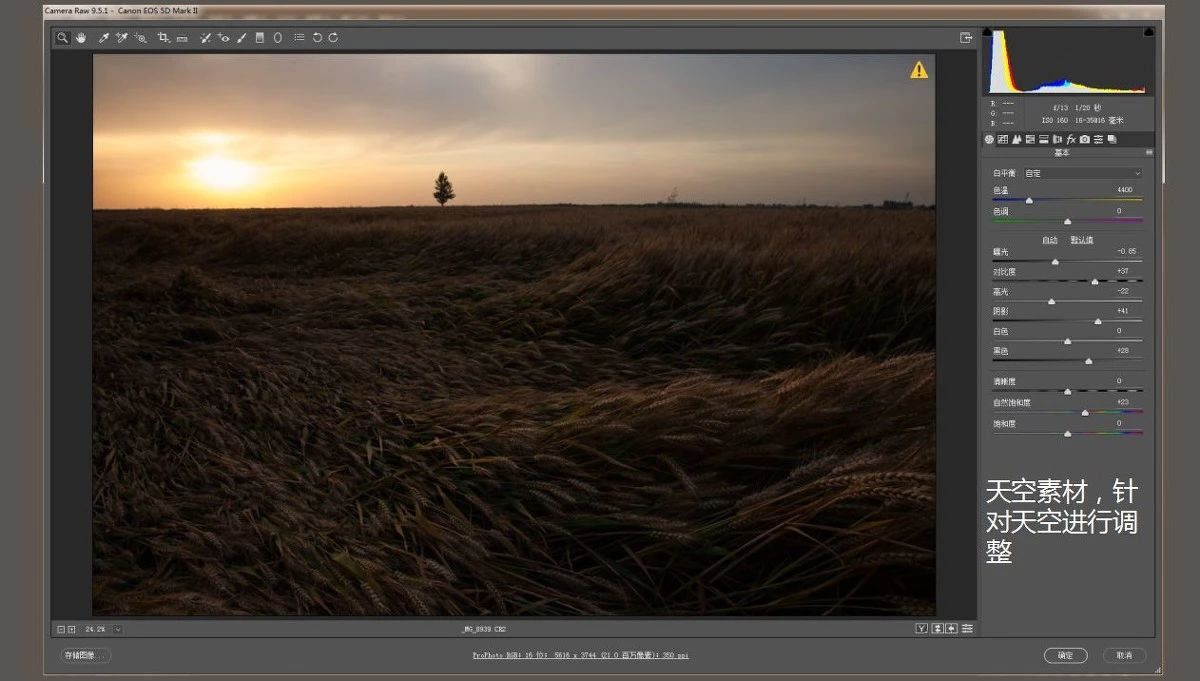Select the Graduated Filter tool
Viewport: 1200px width, 681px height.
tap(260, 38)
